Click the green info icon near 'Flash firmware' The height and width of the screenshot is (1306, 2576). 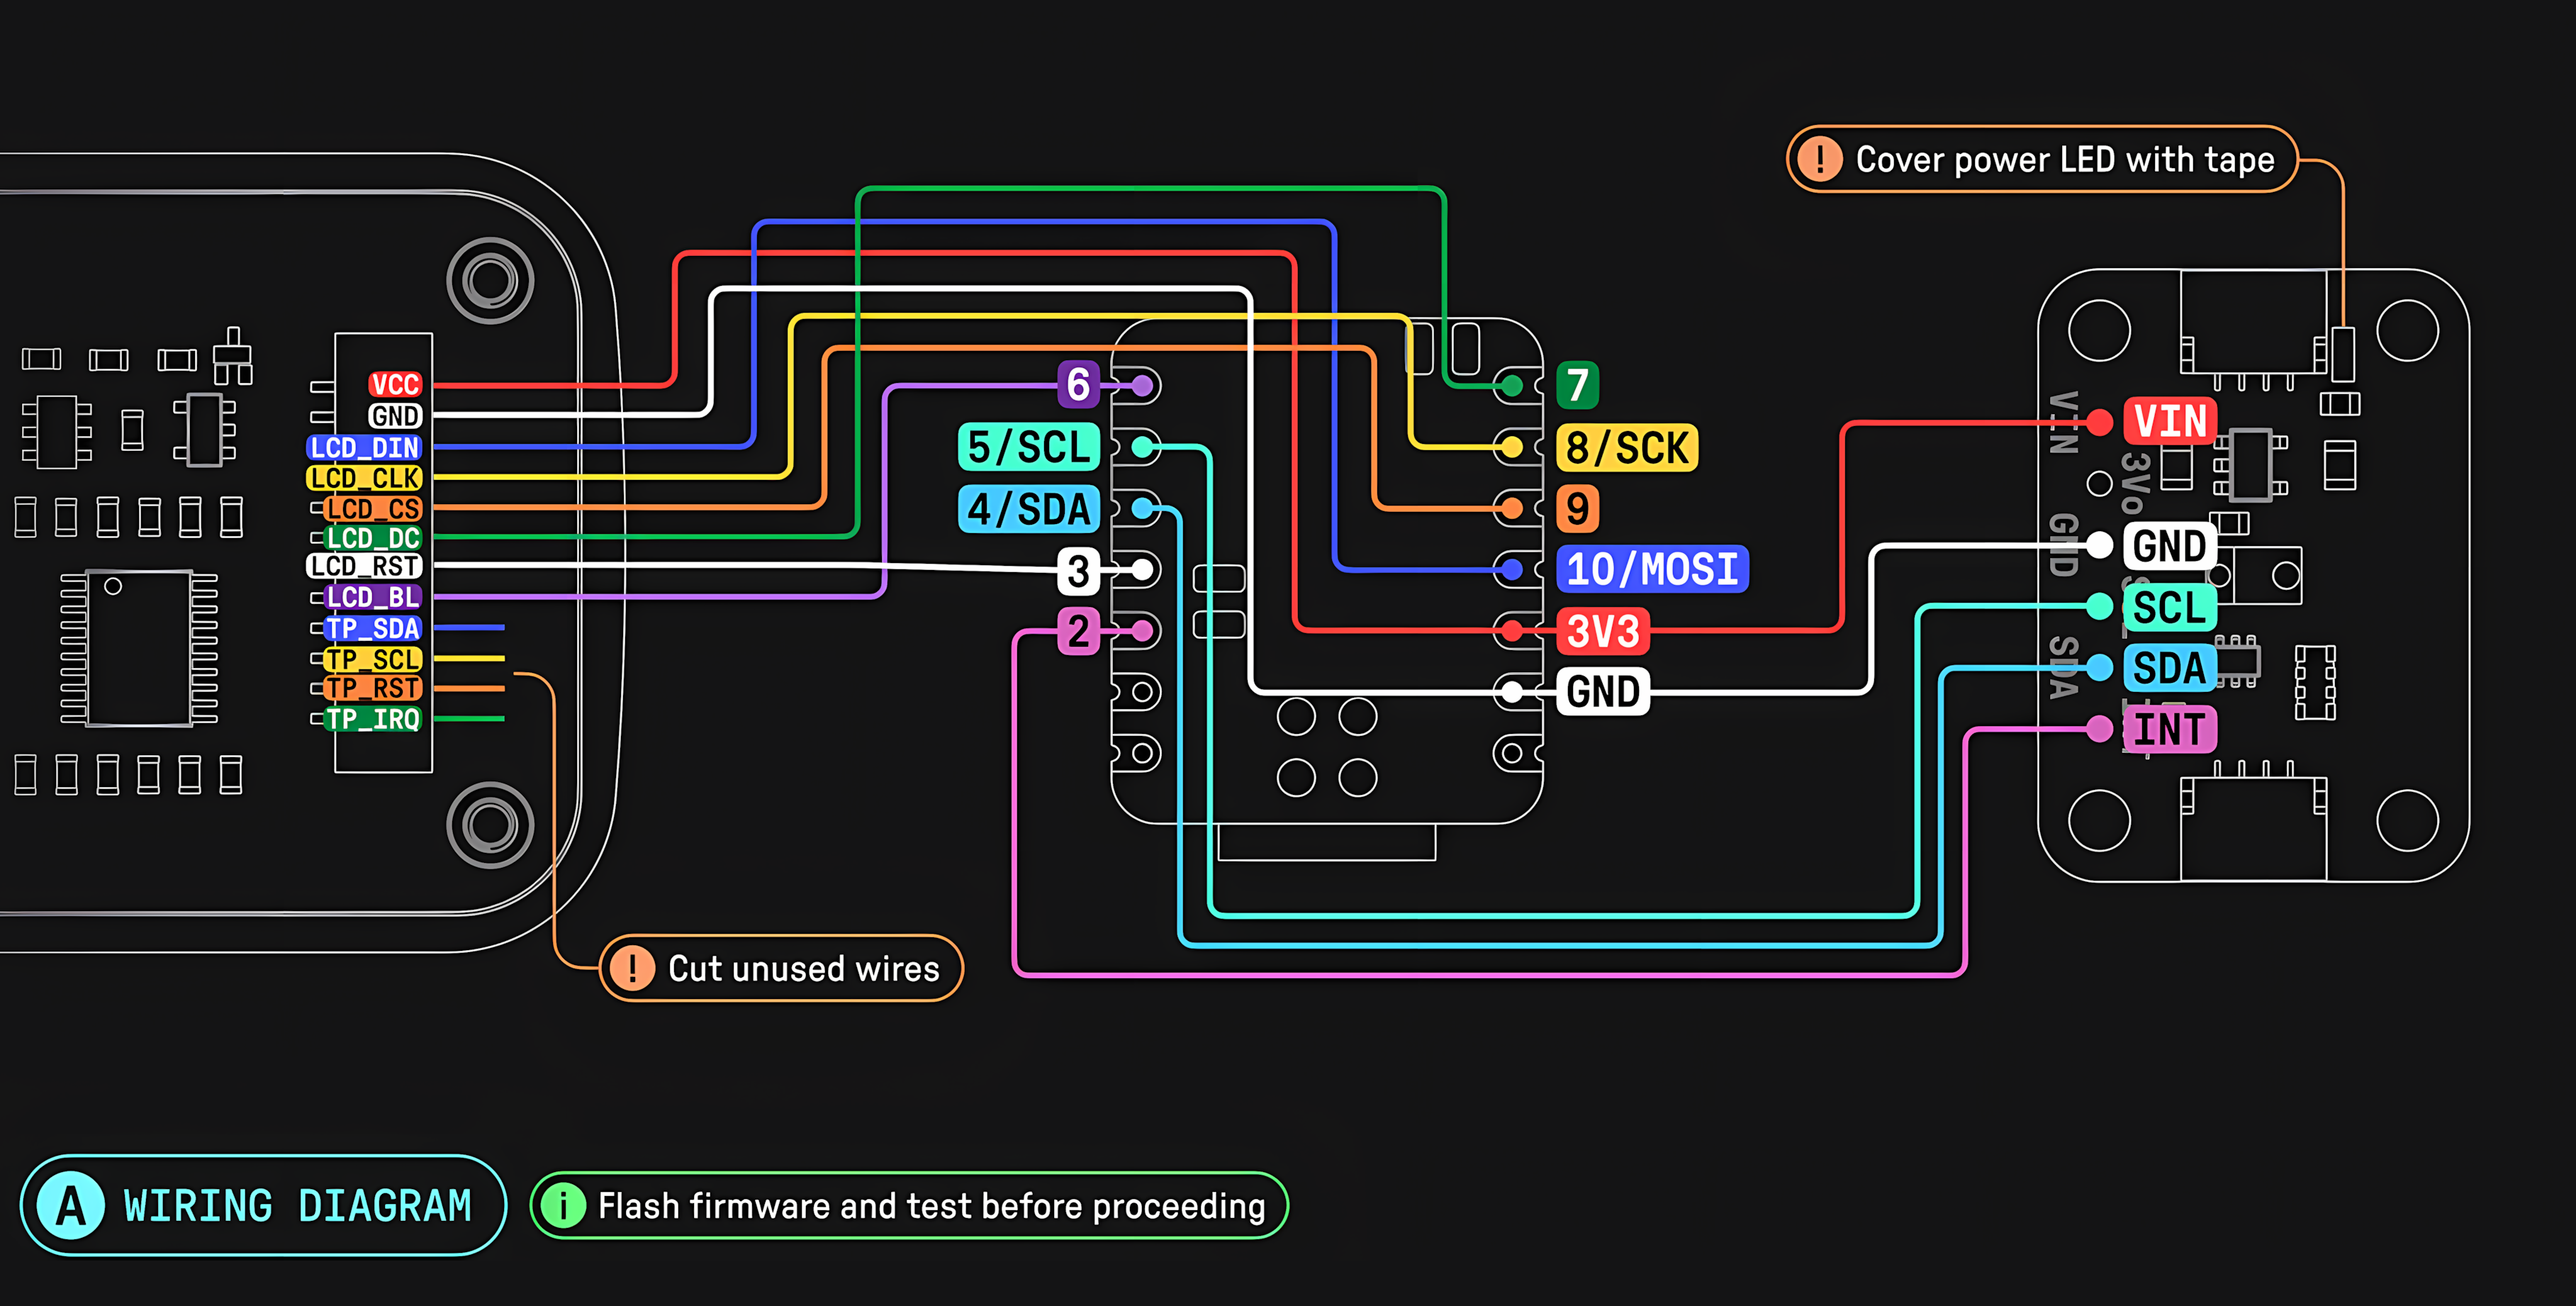tap(563, 1205)
